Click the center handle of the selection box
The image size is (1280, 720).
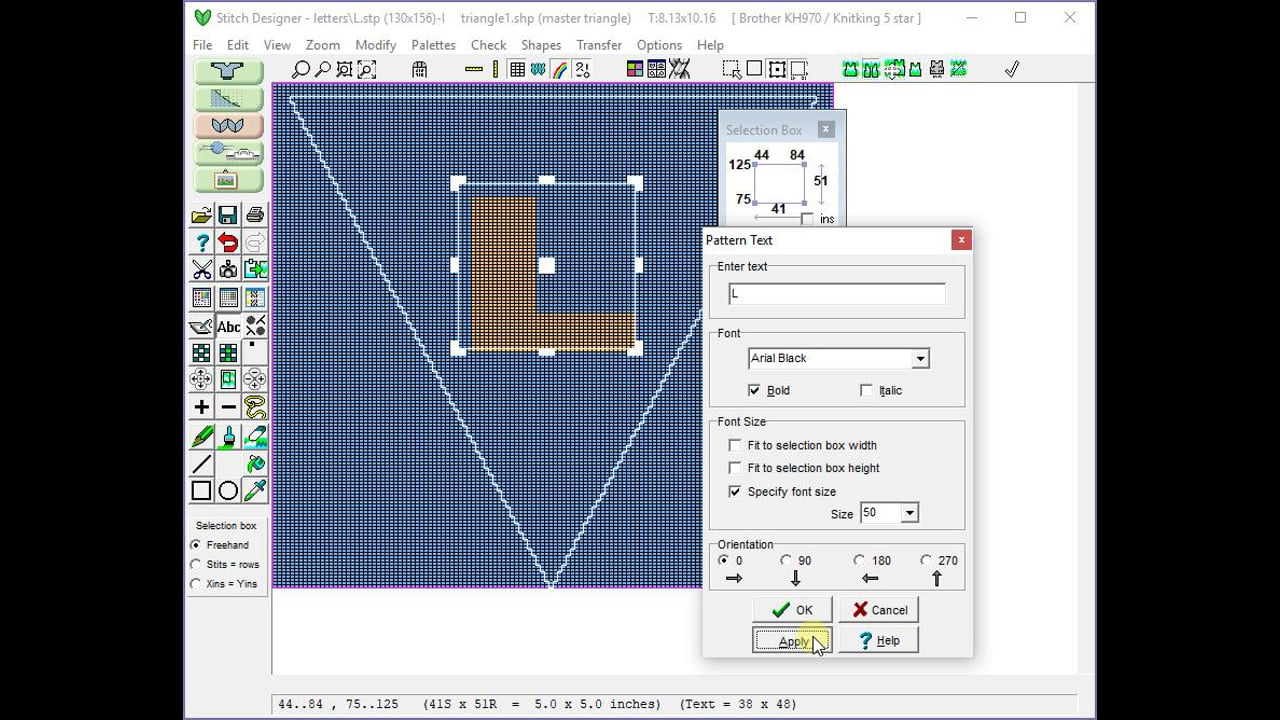point(546,265)
